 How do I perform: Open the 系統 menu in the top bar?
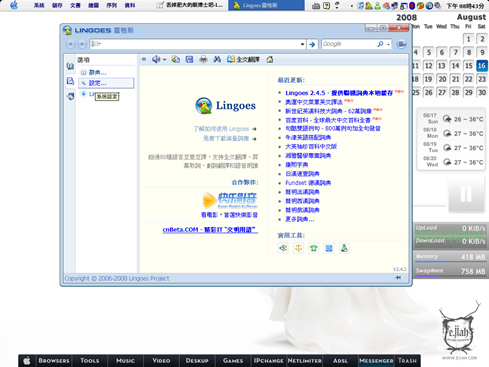pos(39,5)
